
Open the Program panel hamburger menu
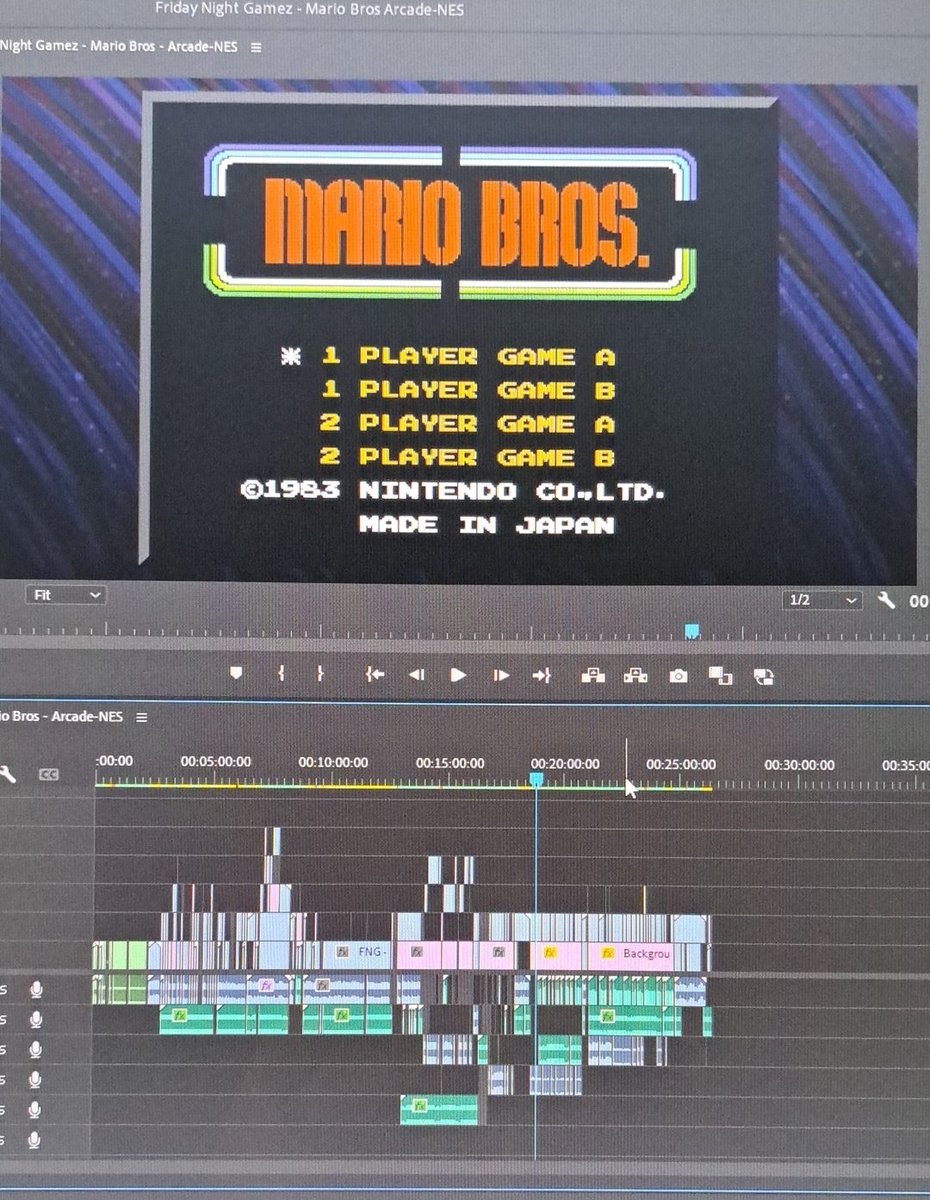click(256, 47)
